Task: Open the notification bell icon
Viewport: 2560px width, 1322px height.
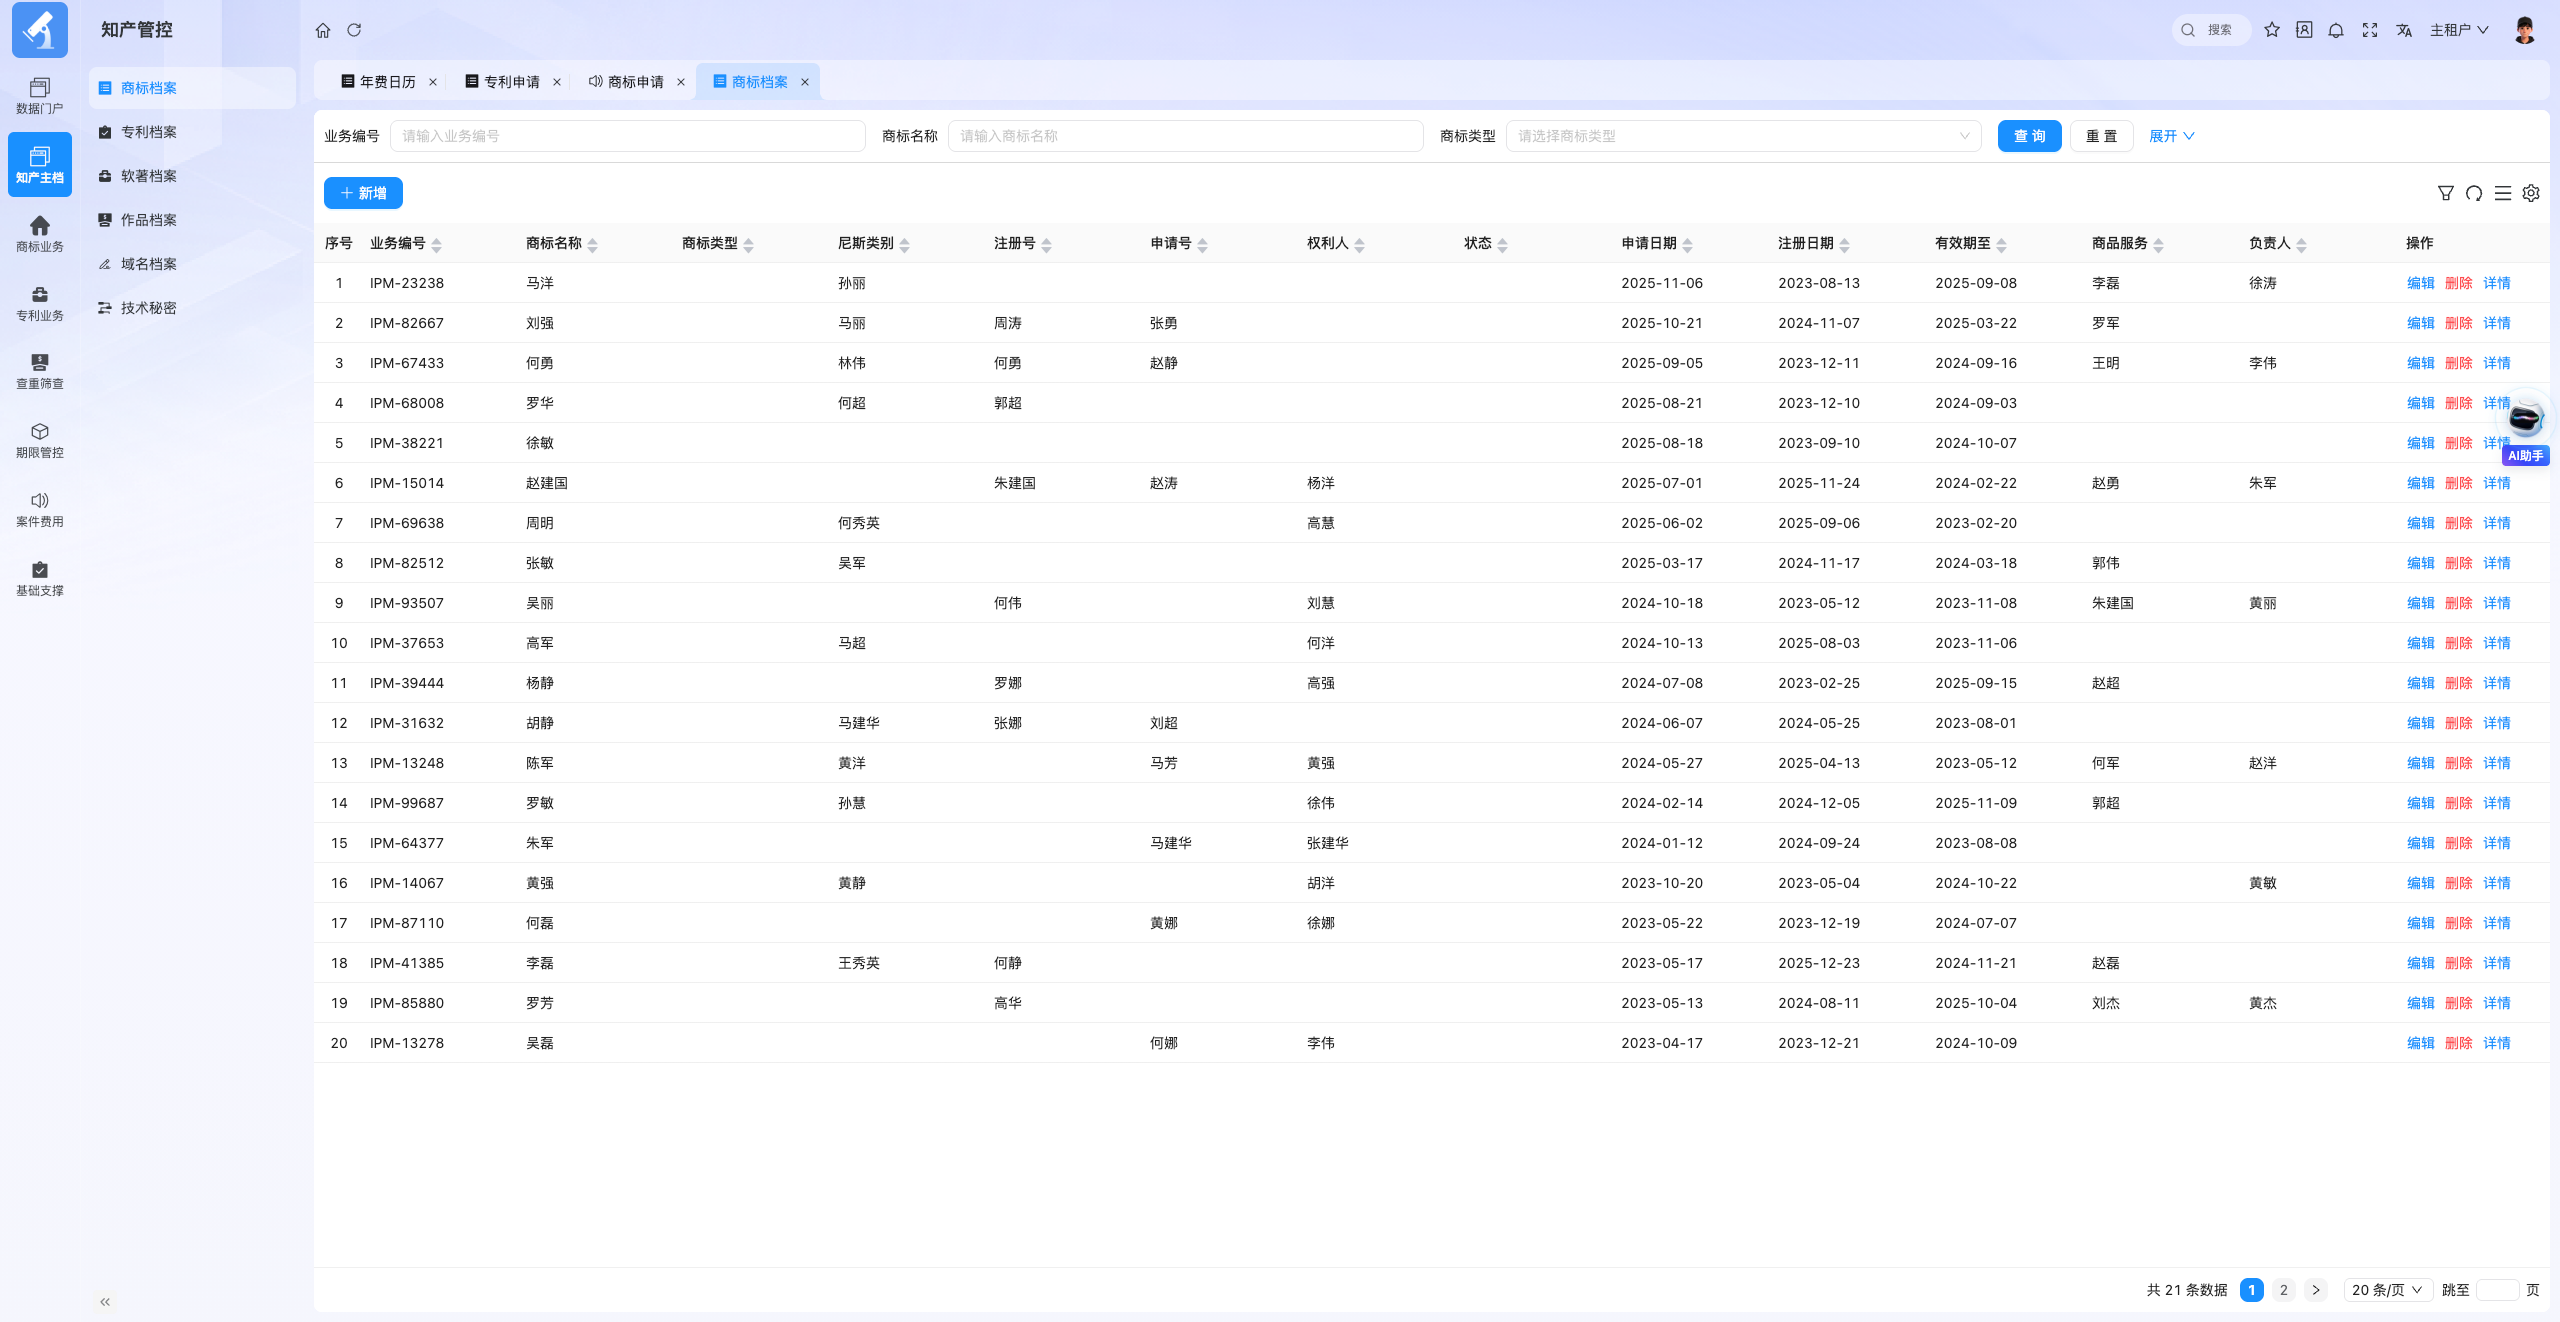Action: click(2336, 30)
